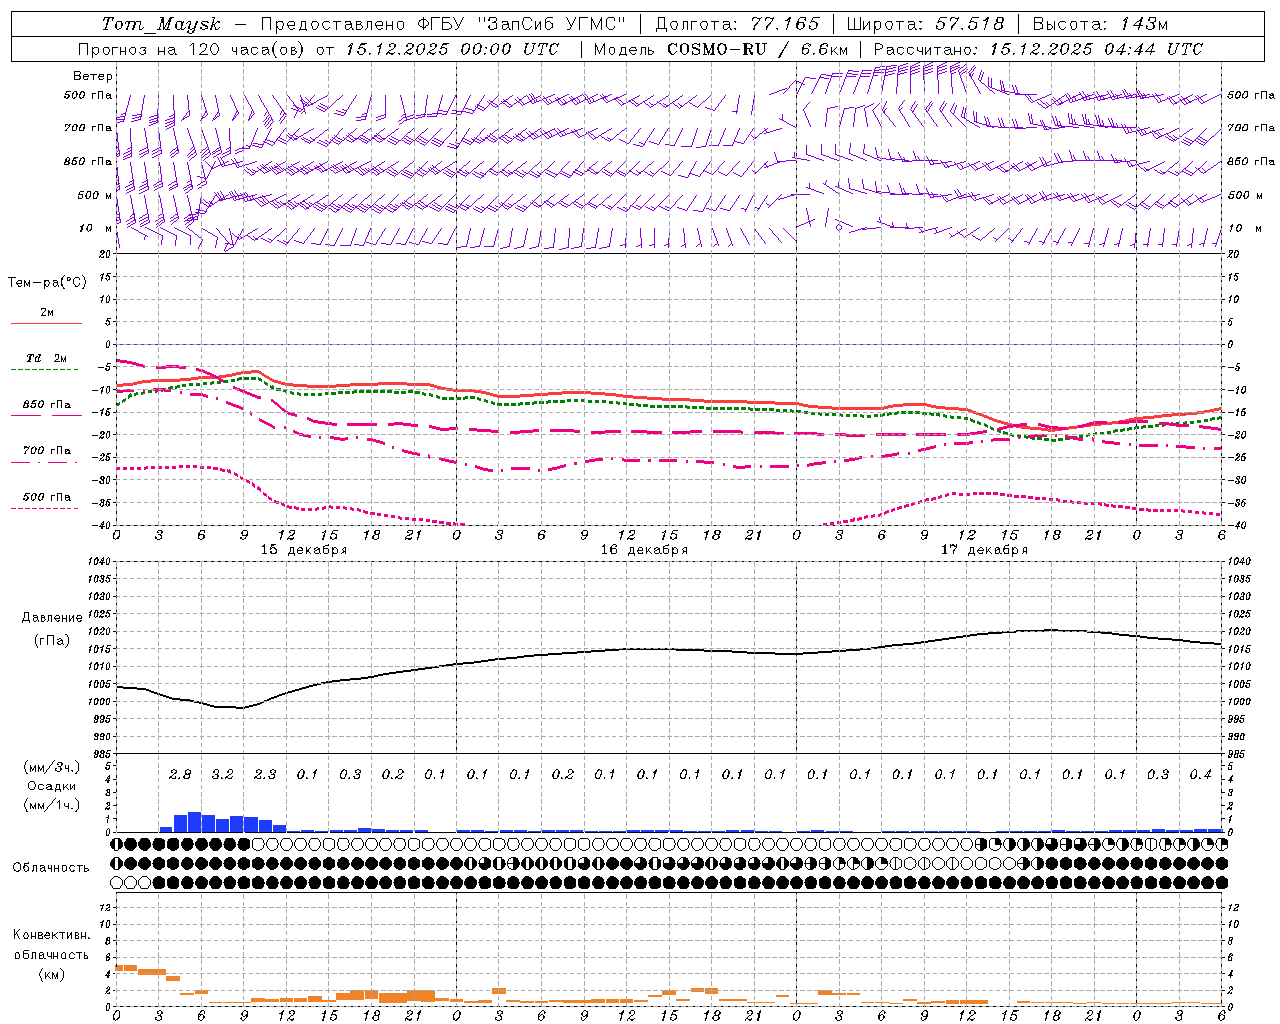
Task: Click the '(мм/1ч.)' precipitation unit label
Action: click(x=51, y=805)
